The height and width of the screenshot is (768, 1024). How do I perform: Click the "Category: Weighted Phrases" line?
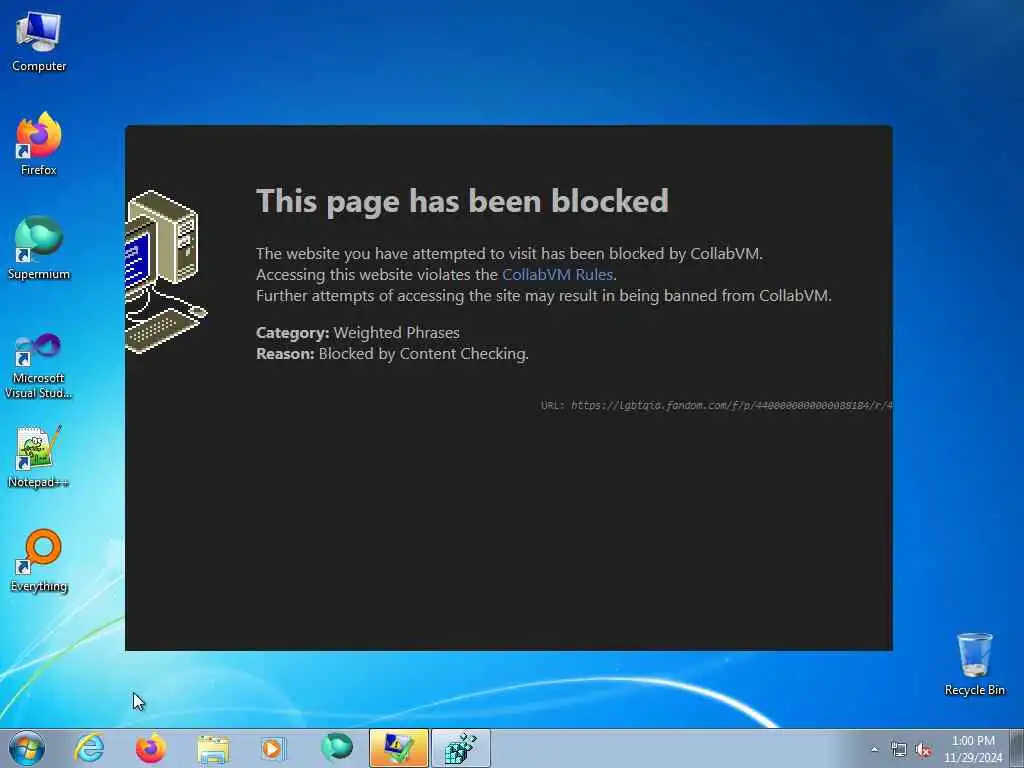pos(358,332)
